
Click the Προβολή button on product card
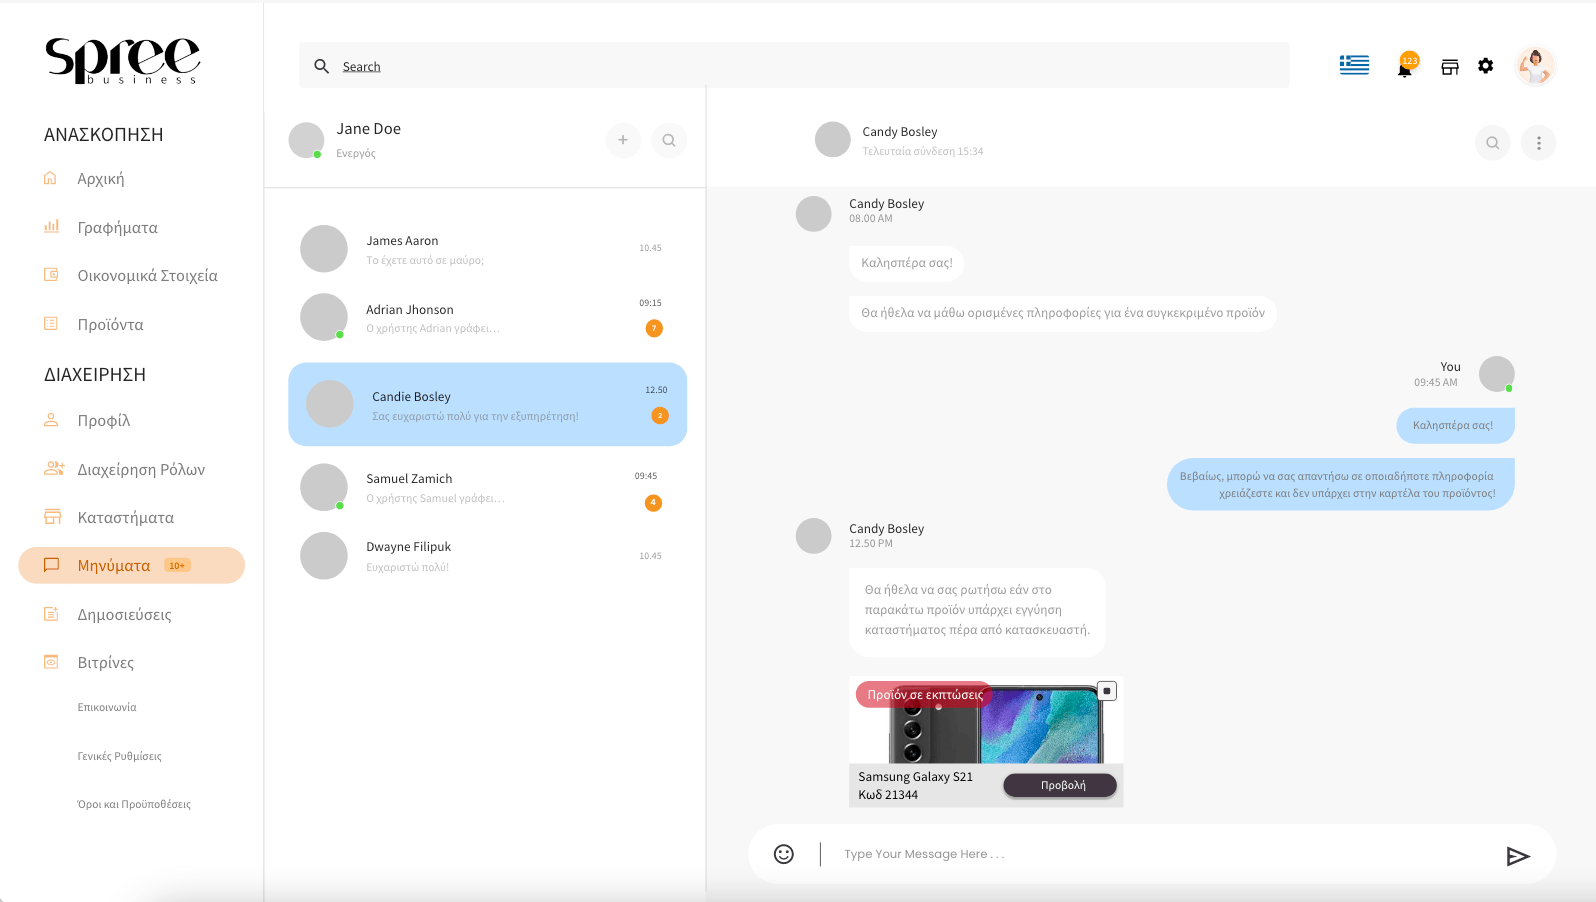coord(1060,785)
